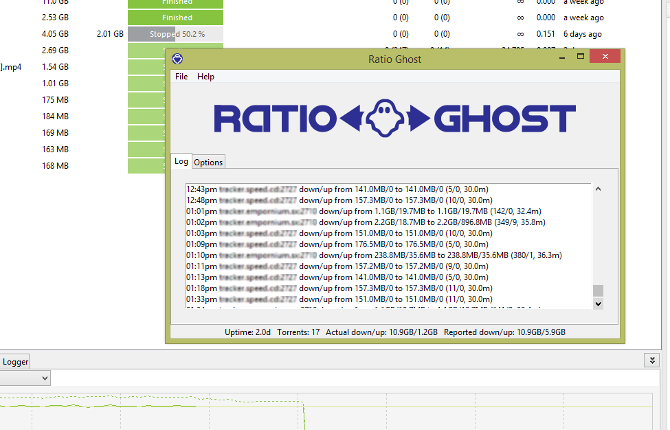Image resolution: width=670 pixels, height=430 pixels.
Task: Select the 01:18pm log entry
Action: click(x=339, y=289)
